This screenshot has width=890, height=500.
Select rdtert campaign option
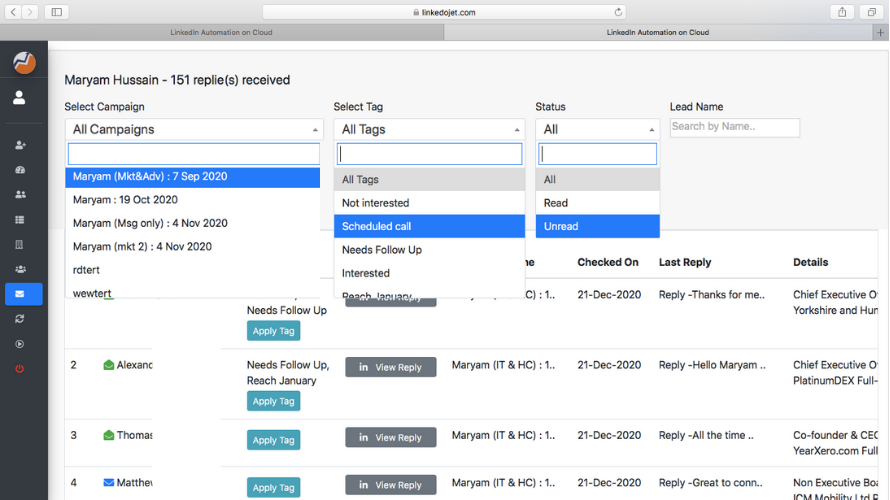[x=193, y=270]
